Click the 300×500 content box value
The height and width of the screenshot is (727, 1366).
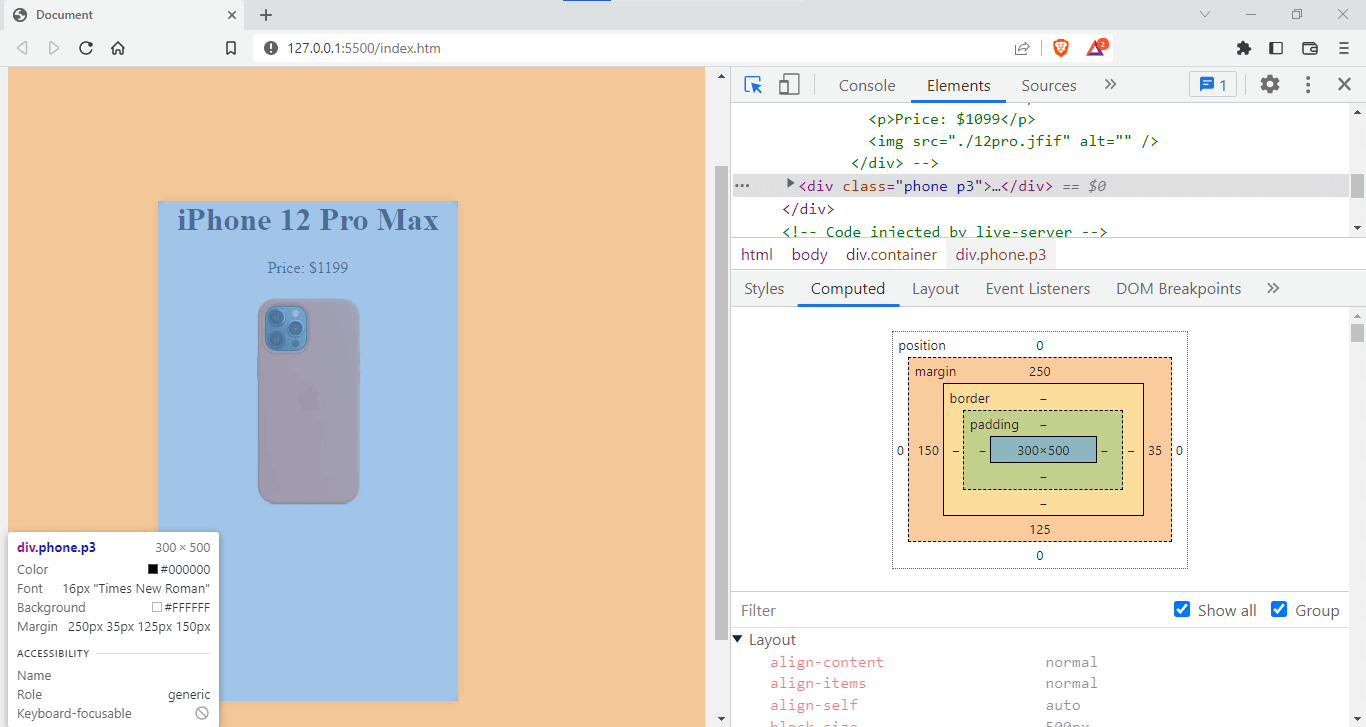pos(1043,450)
